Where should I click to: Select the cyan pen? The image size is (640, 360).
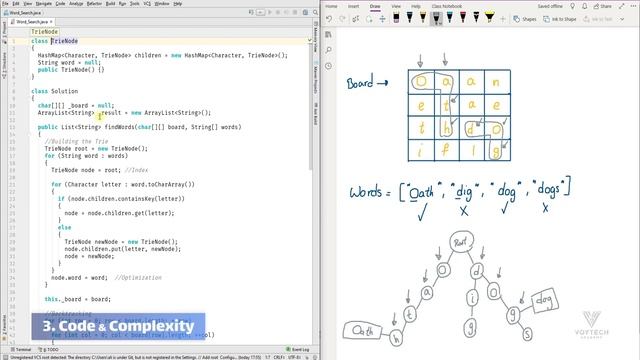click(x=449, y=18)
